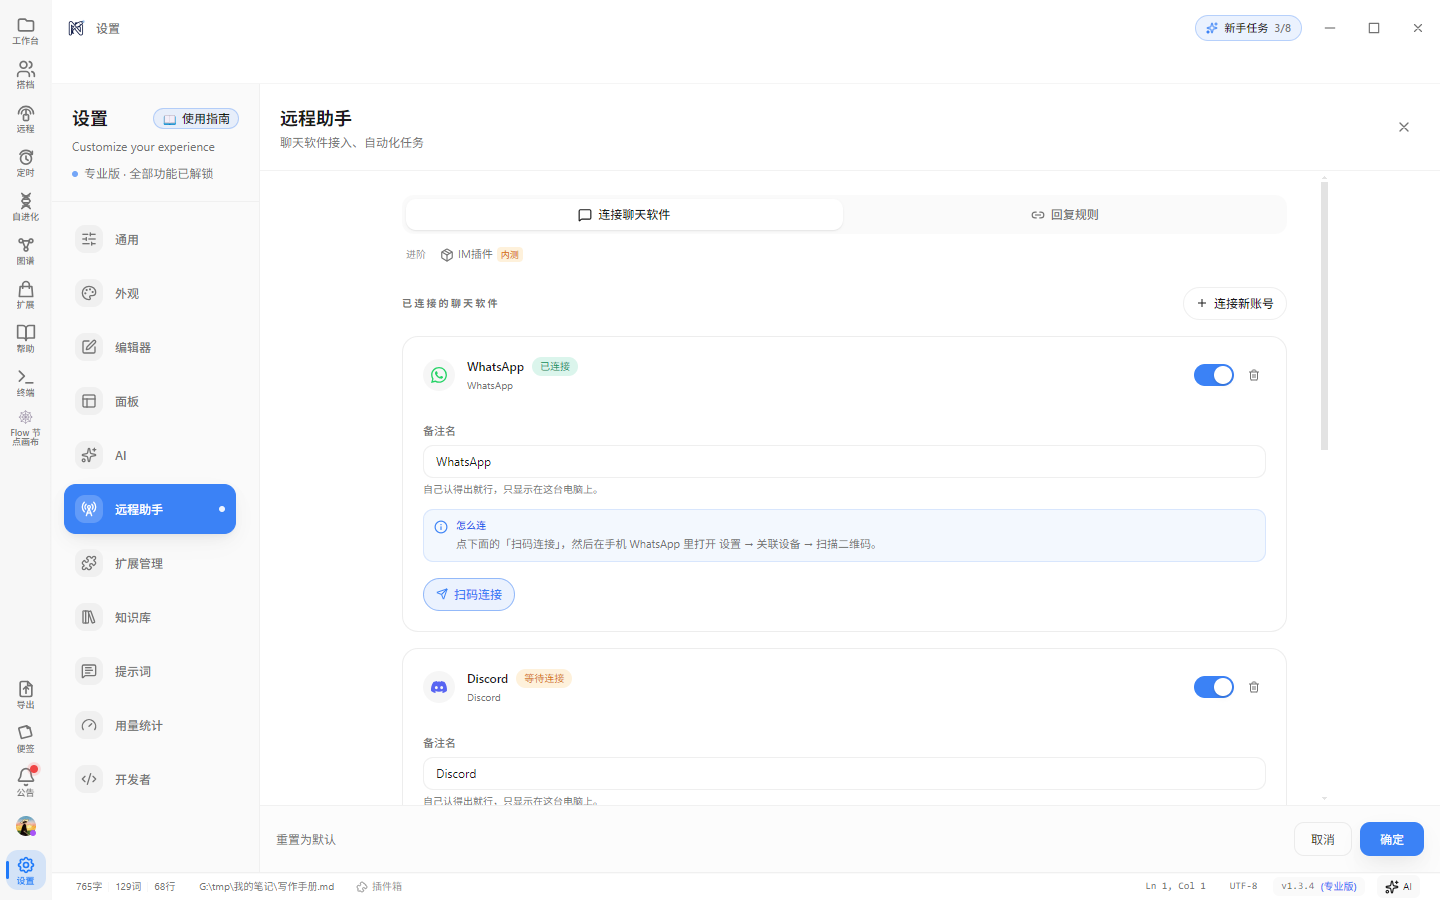
Task: Open 面板 panel settings
Action: 150,402
